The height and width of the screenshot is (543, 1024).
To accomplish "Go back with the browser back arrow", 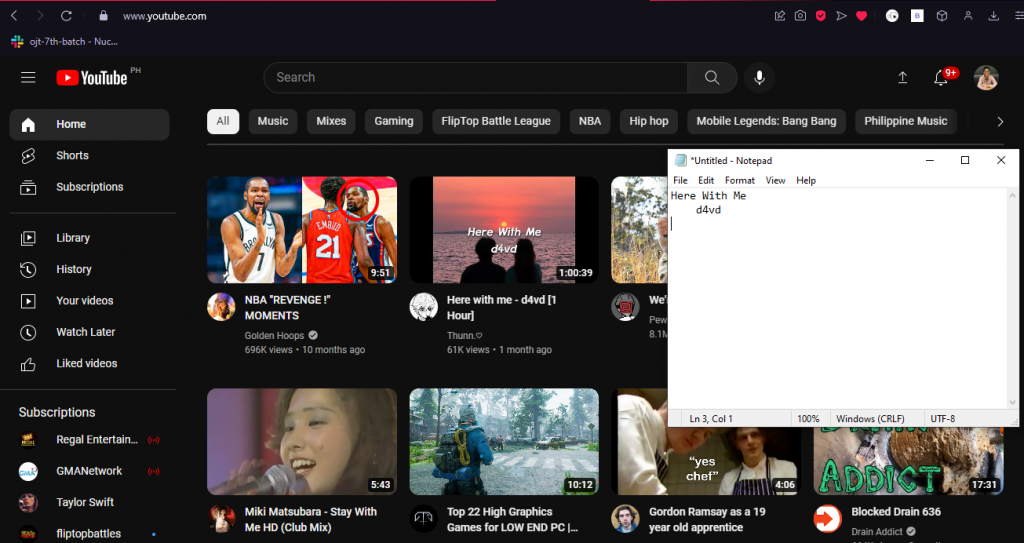I will pos(14,16).
